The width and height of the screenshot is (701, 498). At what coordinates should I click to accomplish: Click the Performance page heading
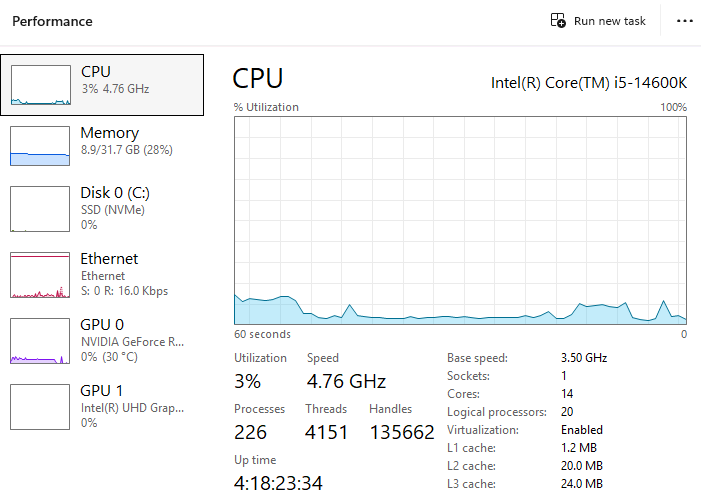(x=52, y=21)
